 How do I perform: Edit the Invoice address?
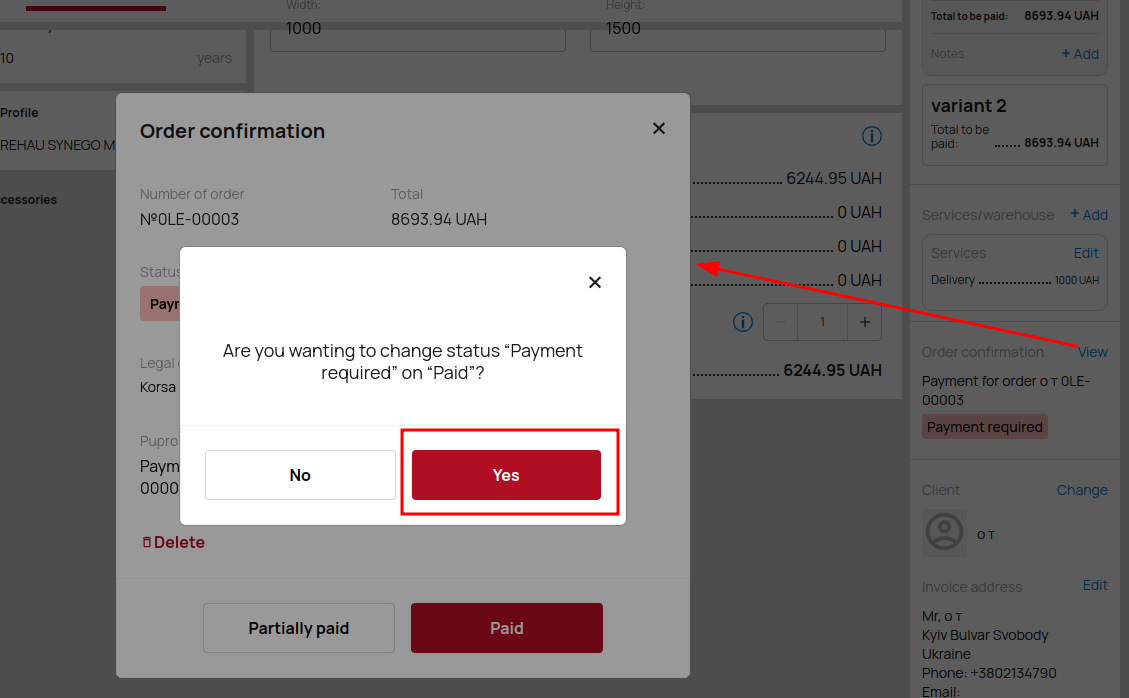pos(1095,586)
